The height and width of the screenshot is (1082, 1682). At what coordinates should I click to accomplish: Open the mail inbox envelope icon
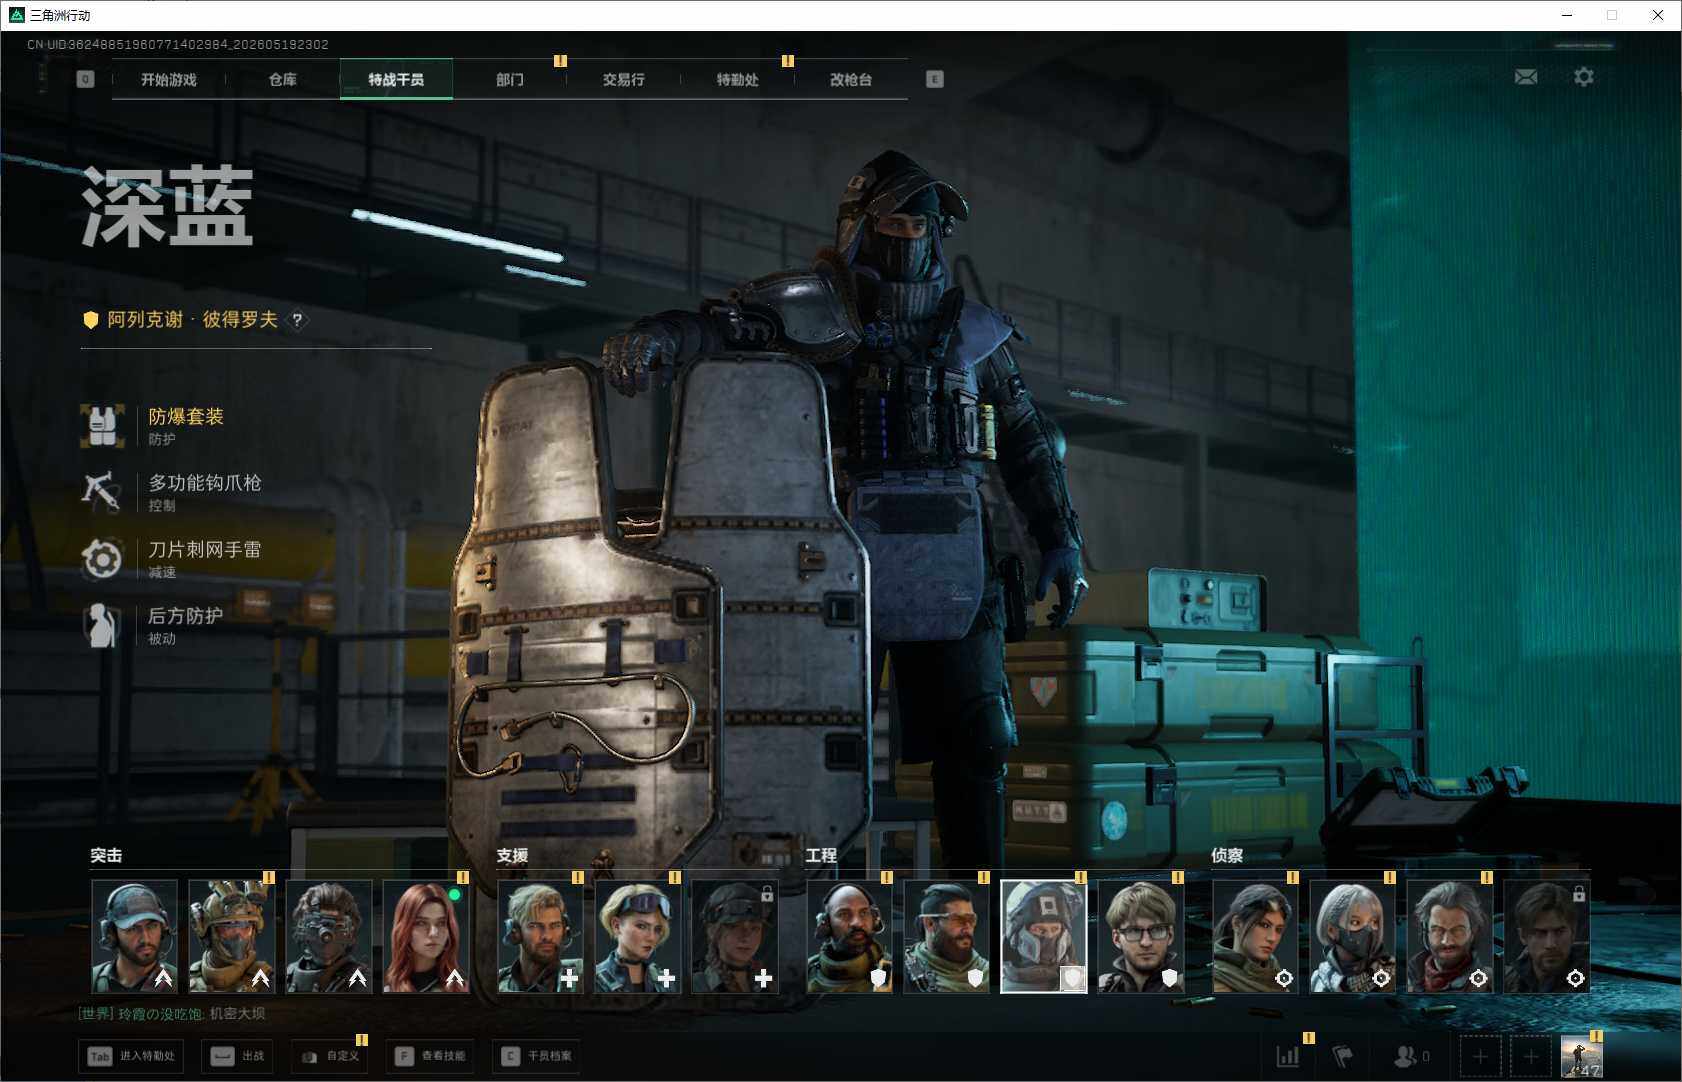coord(1526,77)
